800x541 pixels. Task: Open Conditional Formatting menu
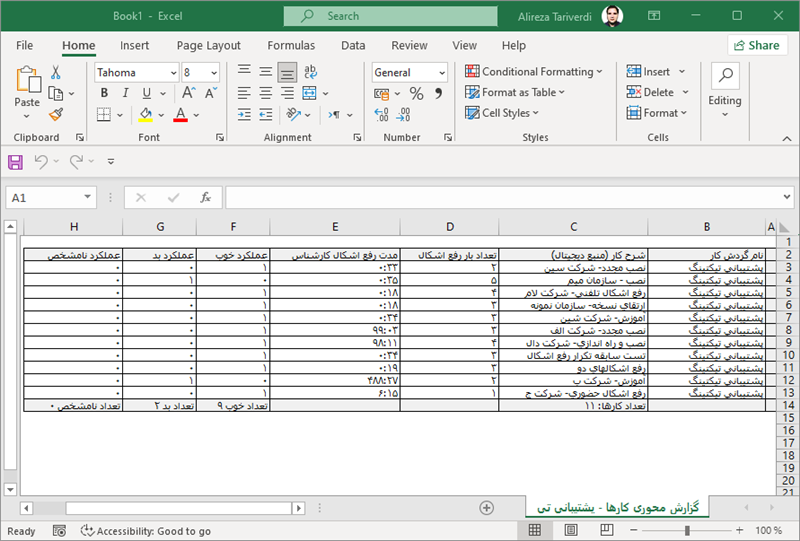[x=535, y=72]
